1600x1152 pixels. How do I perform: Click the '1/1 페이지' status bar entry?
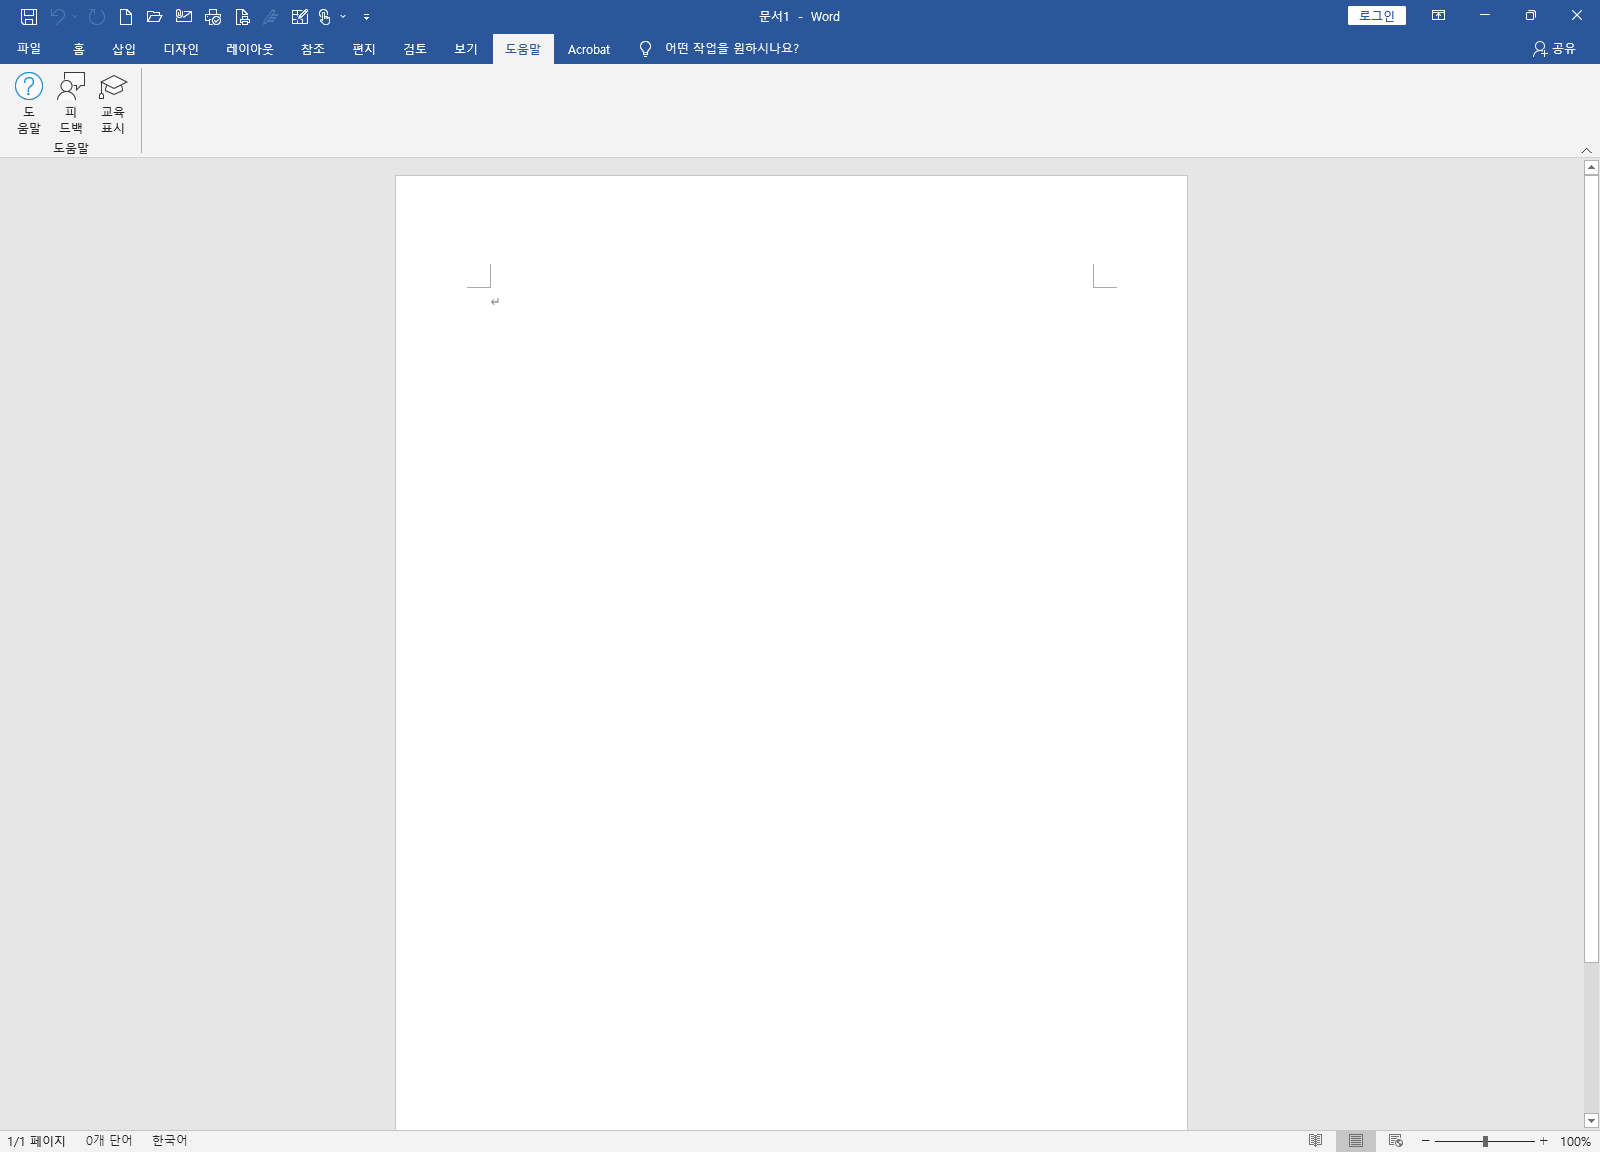click(36, 1141)
